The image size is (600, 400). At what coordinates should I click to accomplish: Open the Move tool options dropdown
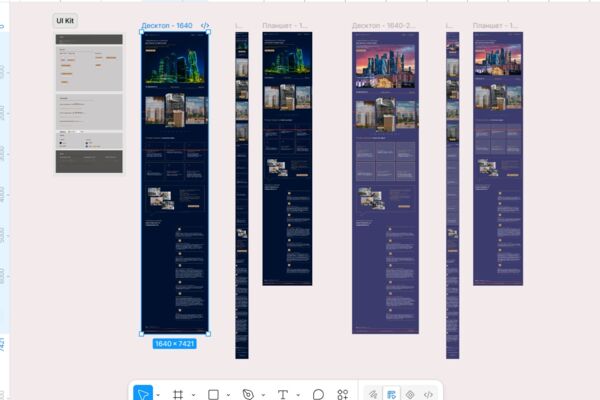[158, 395]
